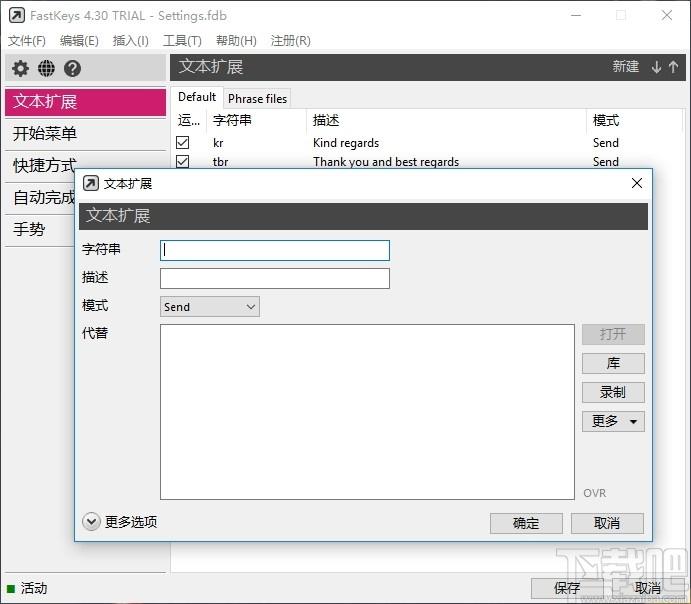The width and height of the screenshot is (691, 604).
Task: Open the help question mark icon
Action: (x=72, y=68)
